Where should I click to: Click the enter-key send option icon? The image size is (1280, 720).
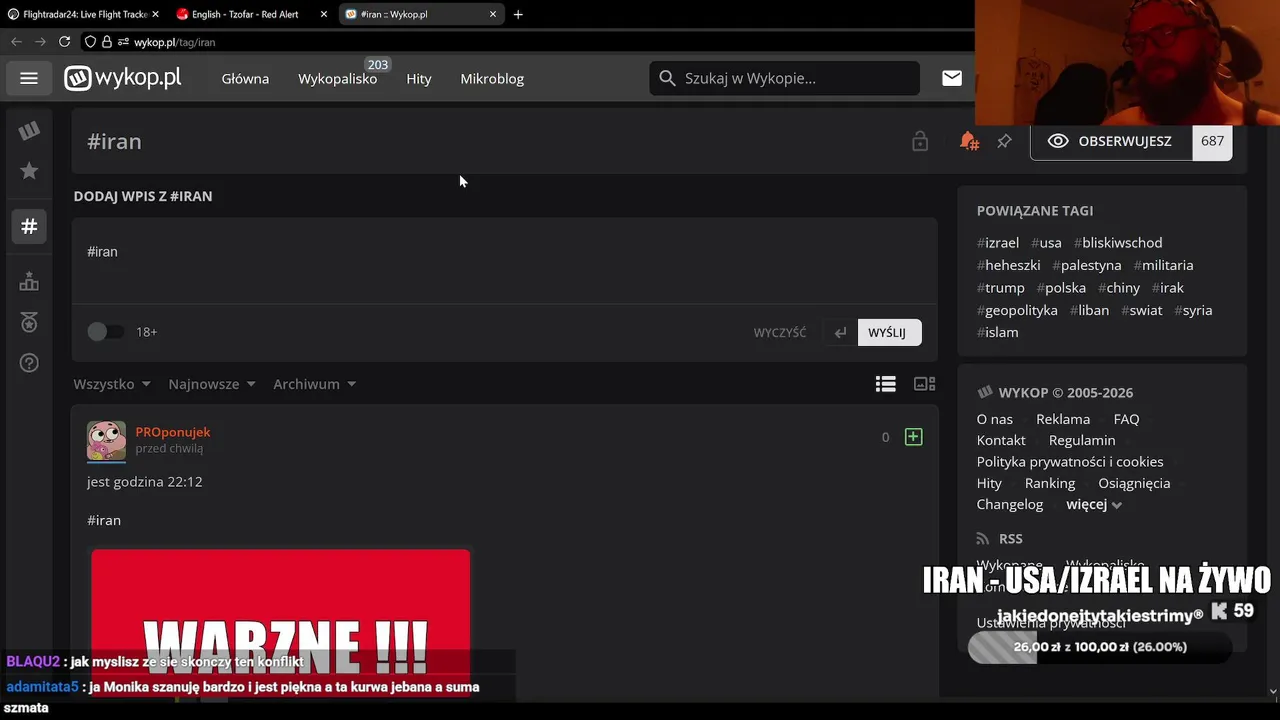click(x=840, y=332)
